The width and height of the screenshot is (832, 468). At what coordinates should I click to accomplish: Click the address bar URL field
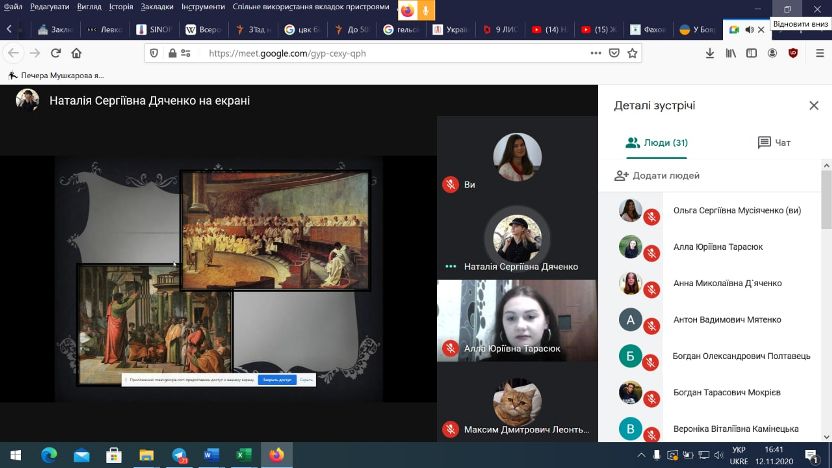coord(393,53)
